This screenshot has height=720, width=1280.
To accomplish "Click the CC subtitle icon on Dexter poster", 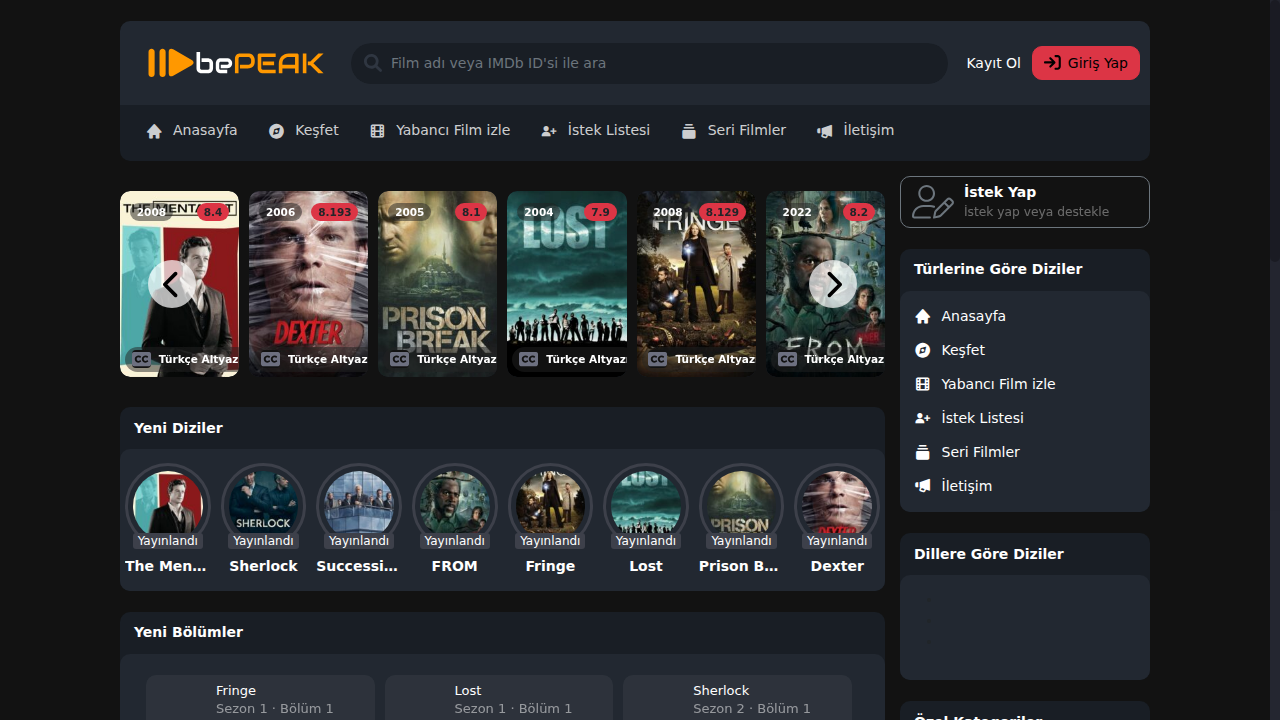I will click(271, 359).
